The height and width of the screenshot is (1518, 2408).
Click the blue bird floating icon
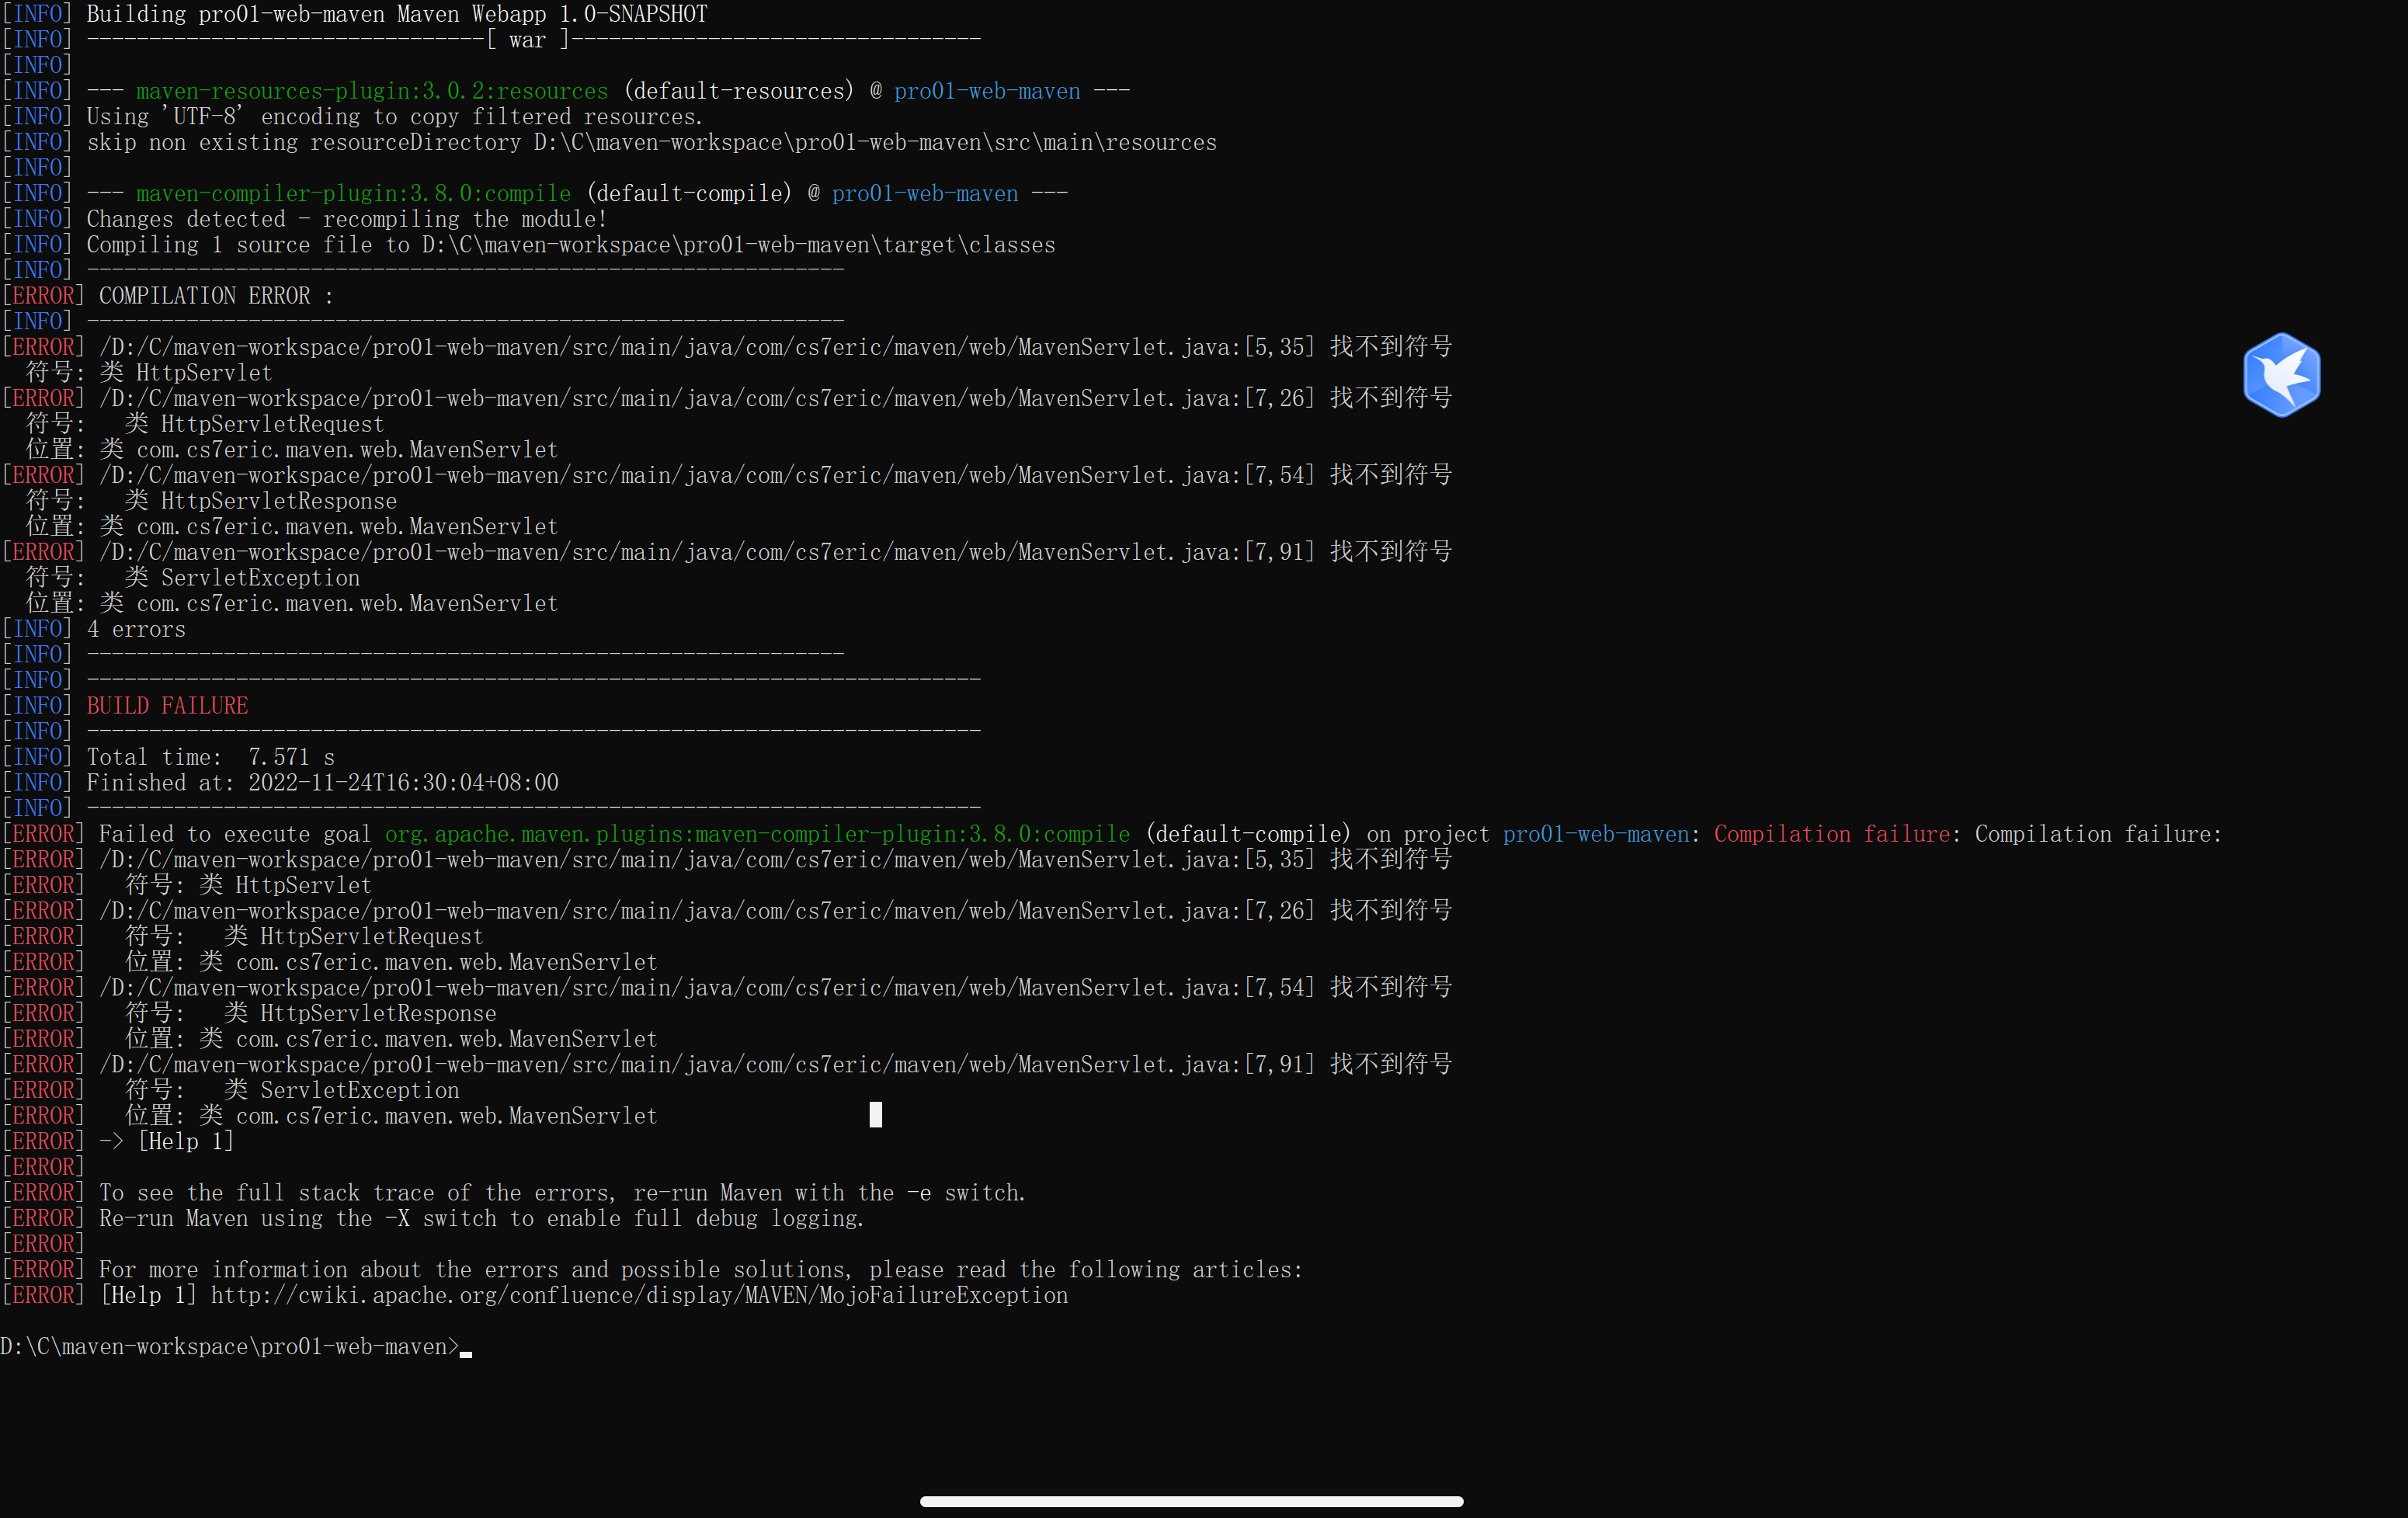pyautogui.click(x=2281, y=375)
